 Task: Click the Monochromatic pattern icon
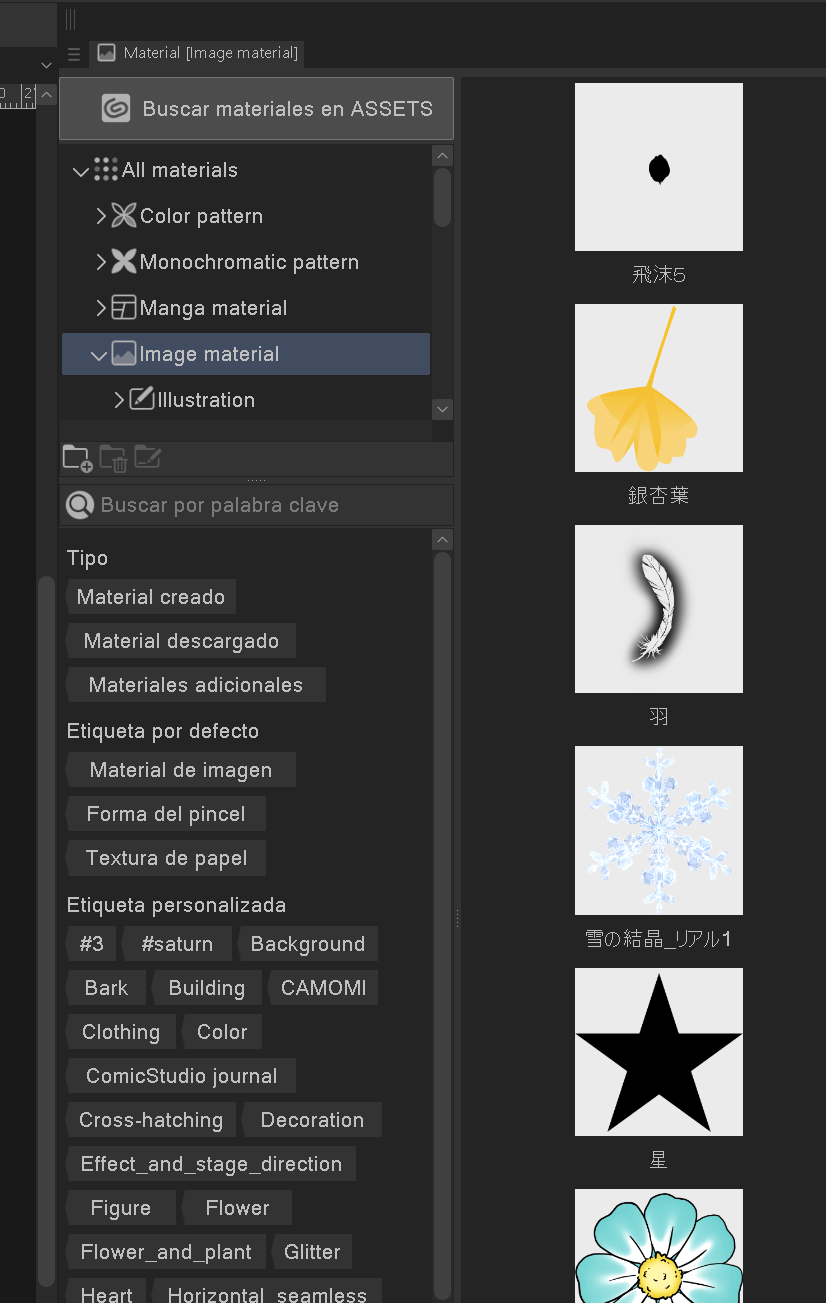click(x=124, y=262)
